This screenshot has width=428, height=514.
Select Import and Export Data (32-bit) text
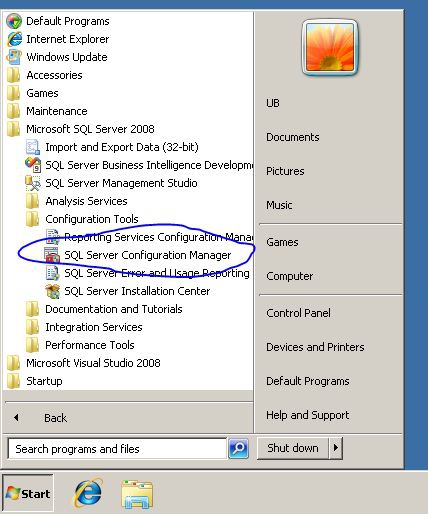point(122,147)
